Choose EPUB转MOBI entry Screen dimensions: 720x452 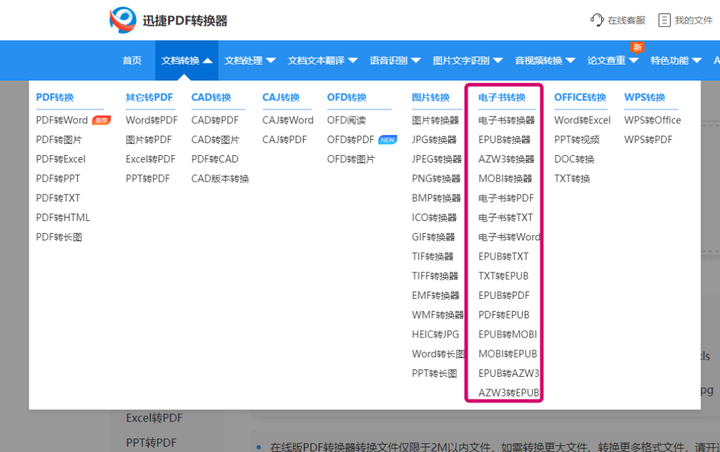[x=507, y=334]
